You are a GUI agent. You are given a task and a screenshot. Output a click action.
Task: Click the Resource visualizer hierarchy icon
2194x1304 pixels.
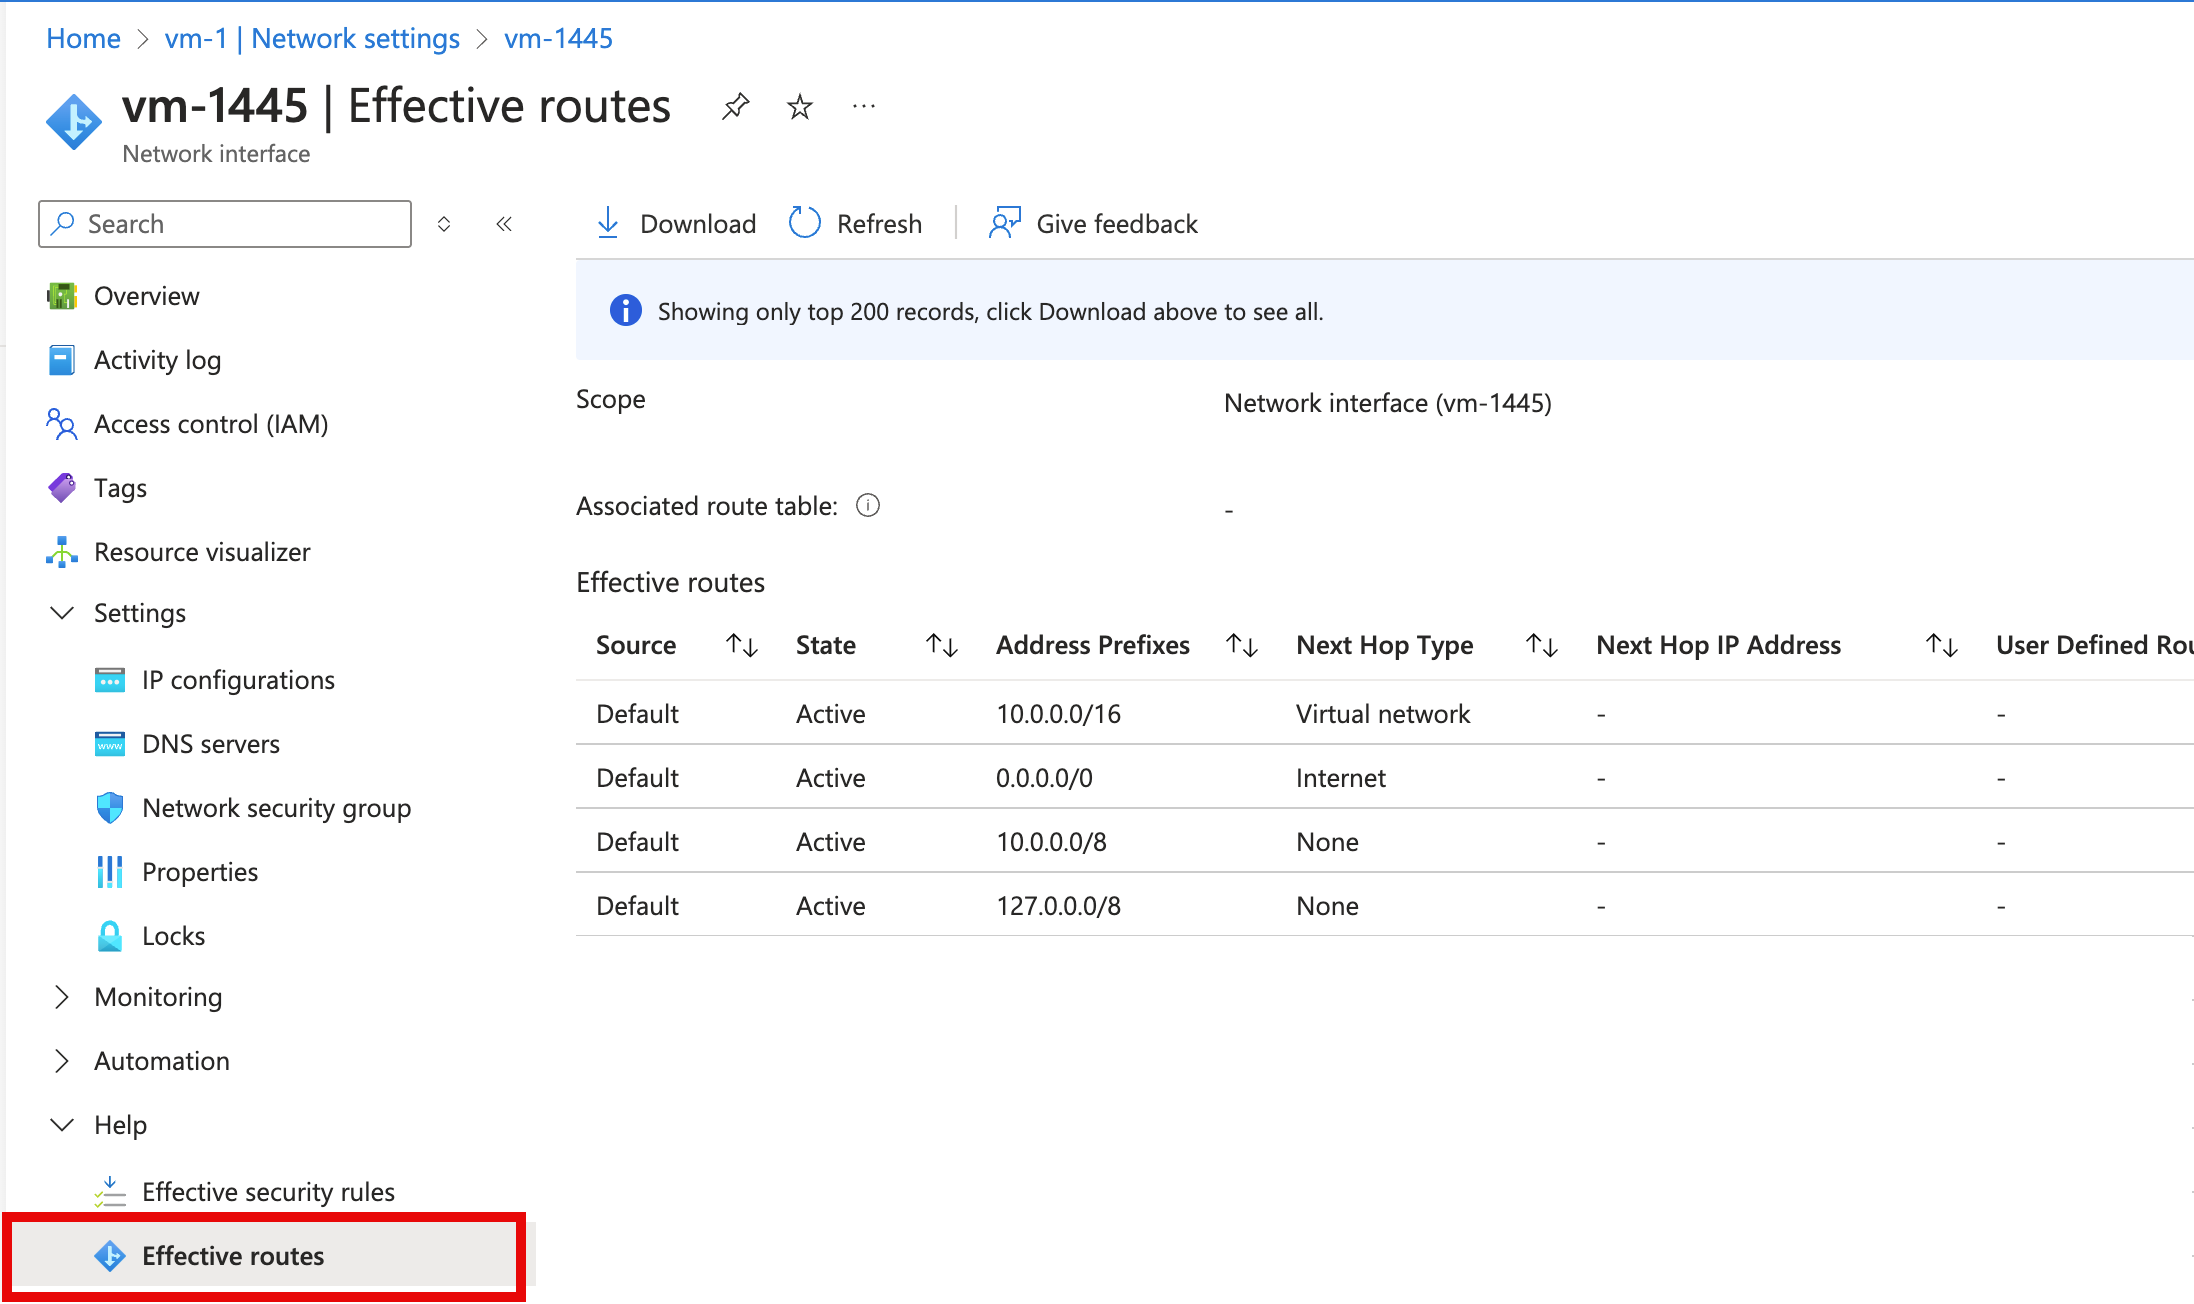pos(62,552)
